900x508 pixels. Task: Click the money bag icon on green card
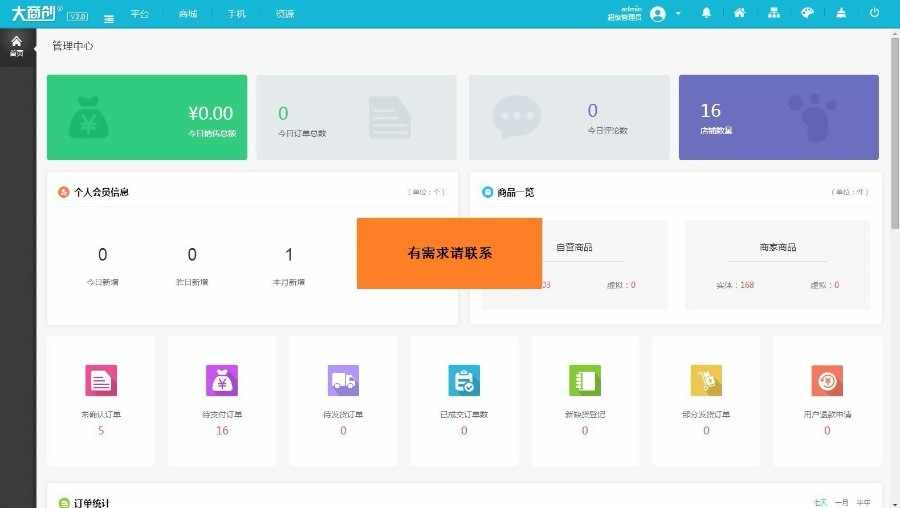tap(88, 118)
